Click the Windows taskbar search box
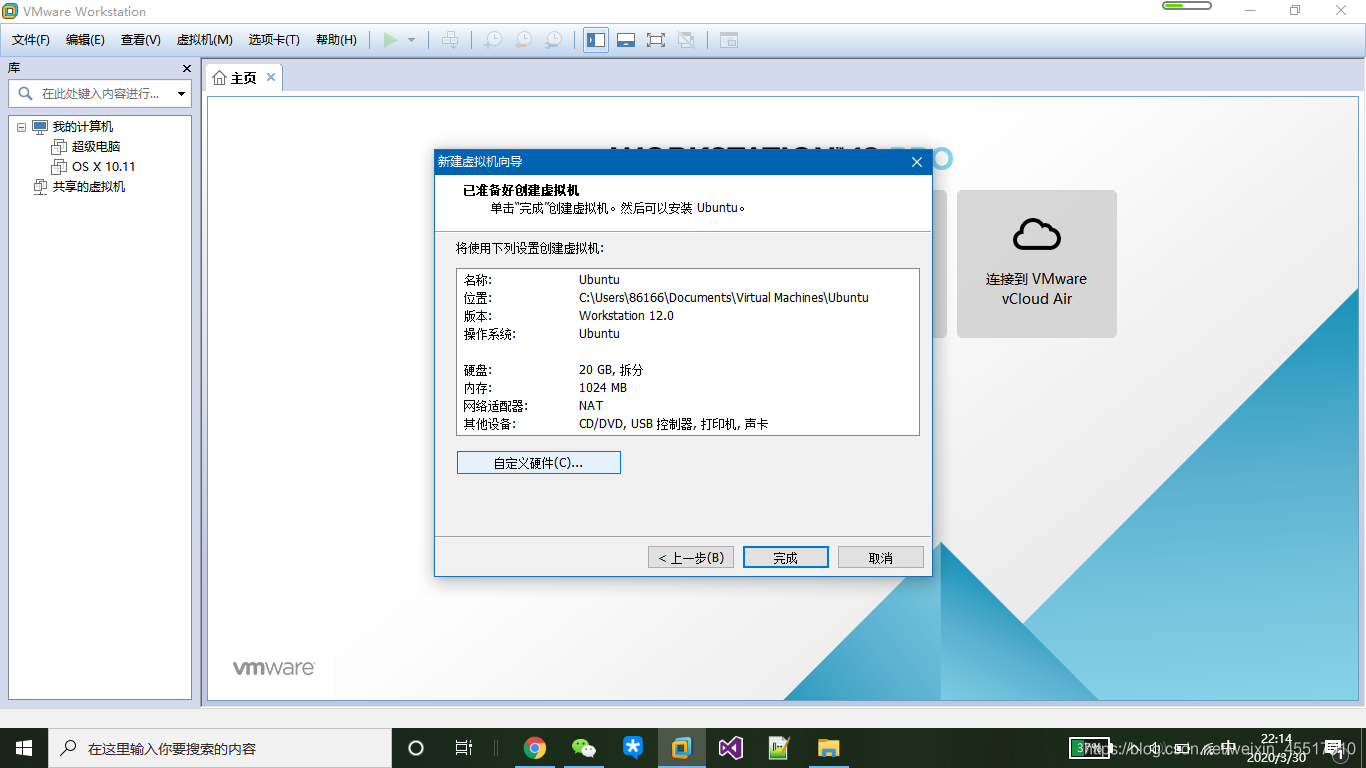Screen dimensions: 1366x768 [220, 748]
